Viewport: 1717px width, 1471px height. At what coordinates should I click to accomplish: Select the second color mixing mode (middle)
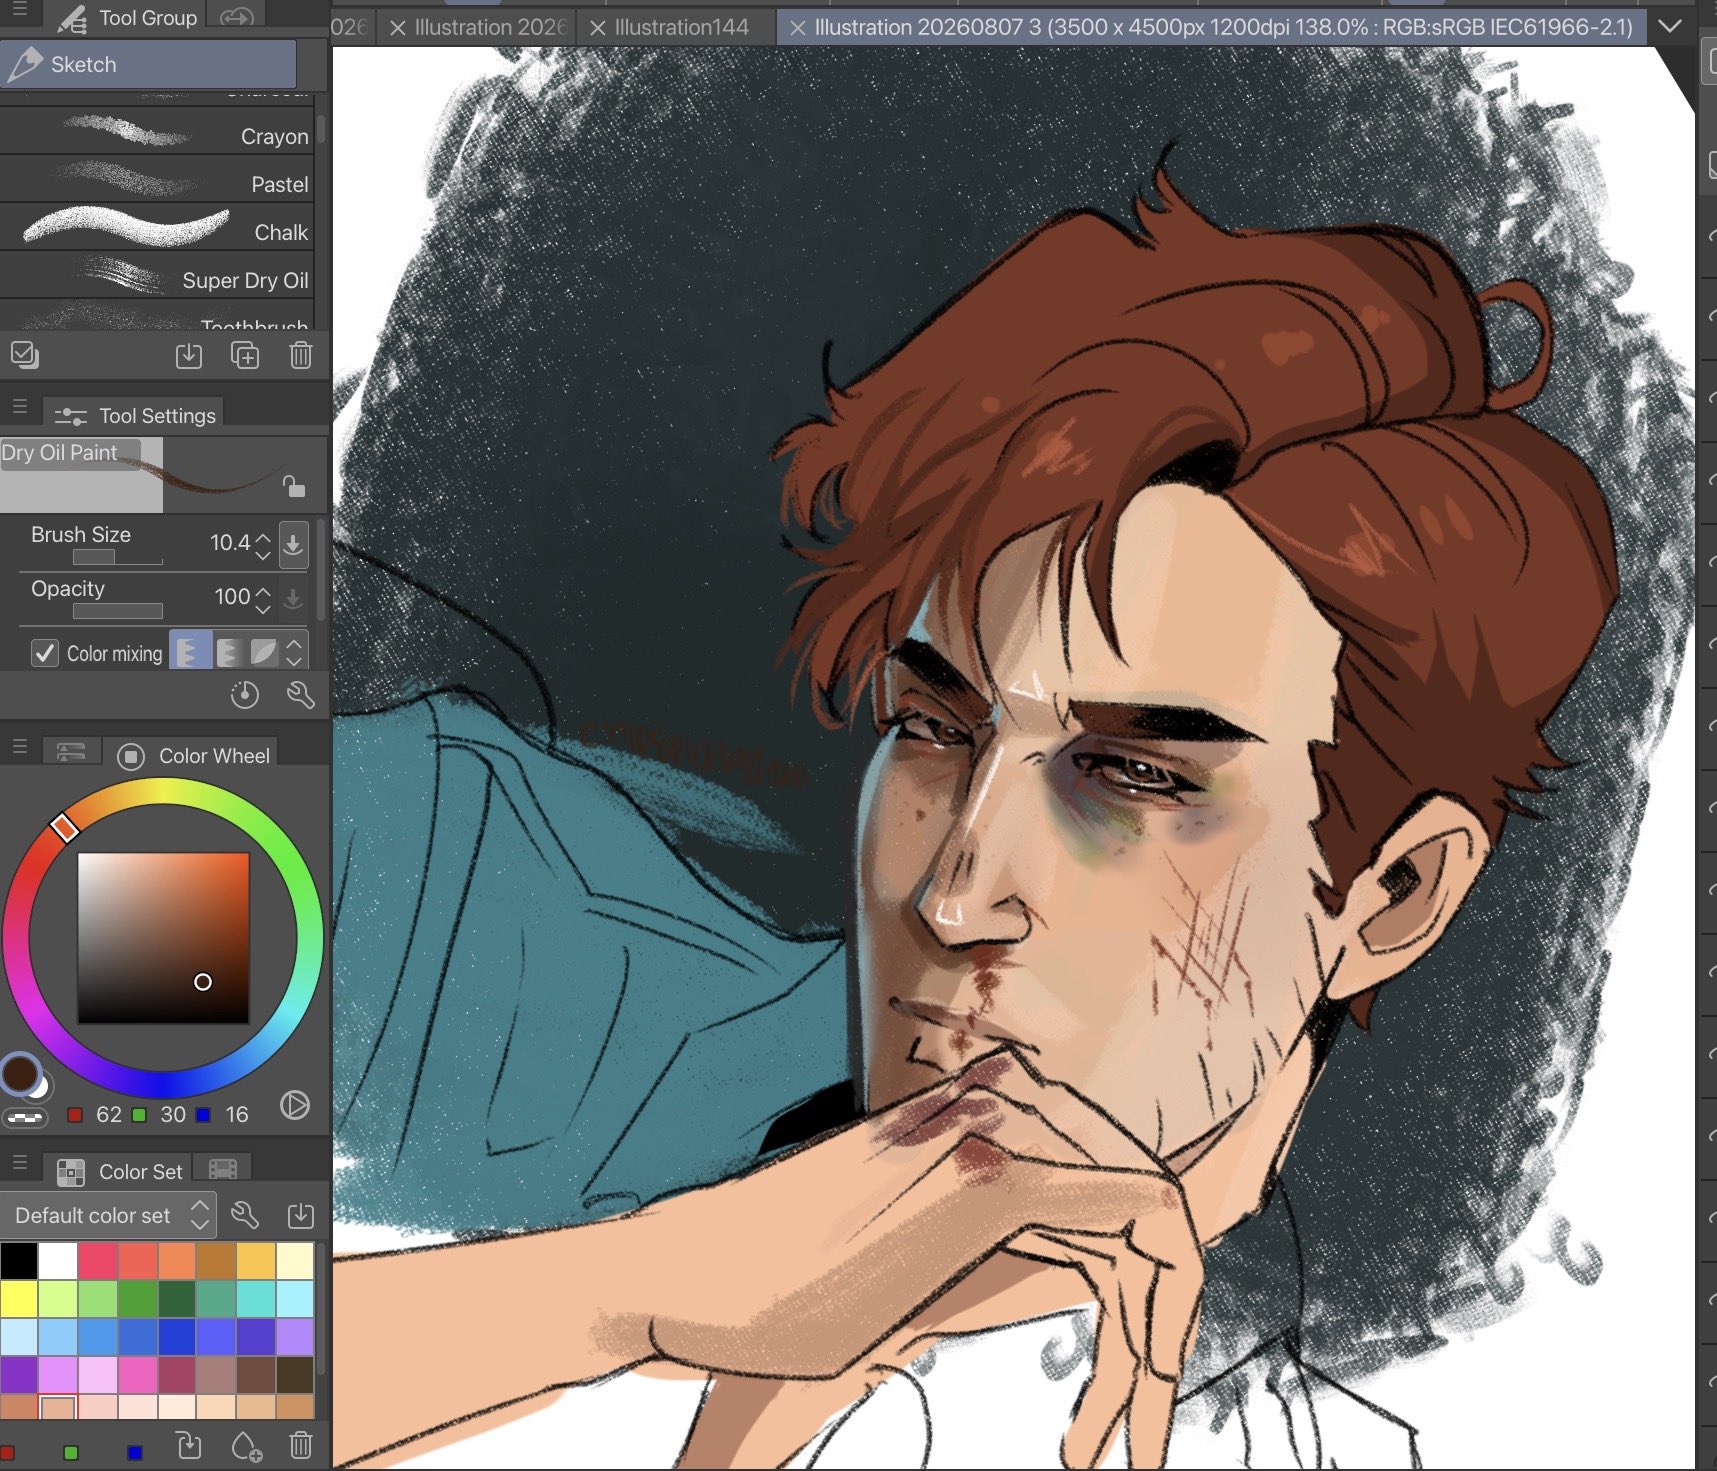[228, 652]
